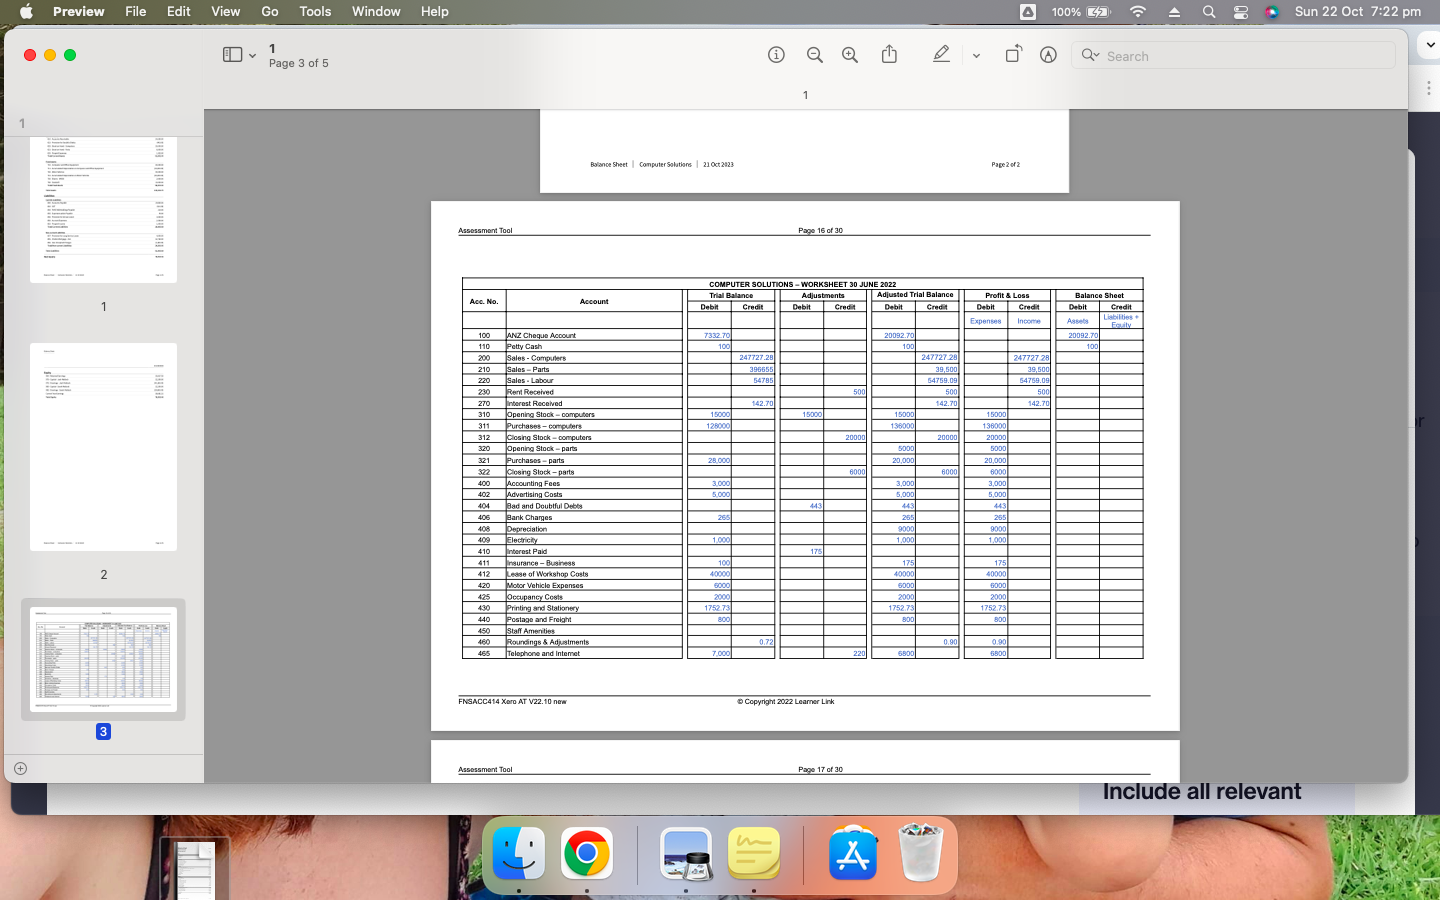
Task: Click the zoom out magnifier icon
Action: pyautogui.click(x=815, y=55)
